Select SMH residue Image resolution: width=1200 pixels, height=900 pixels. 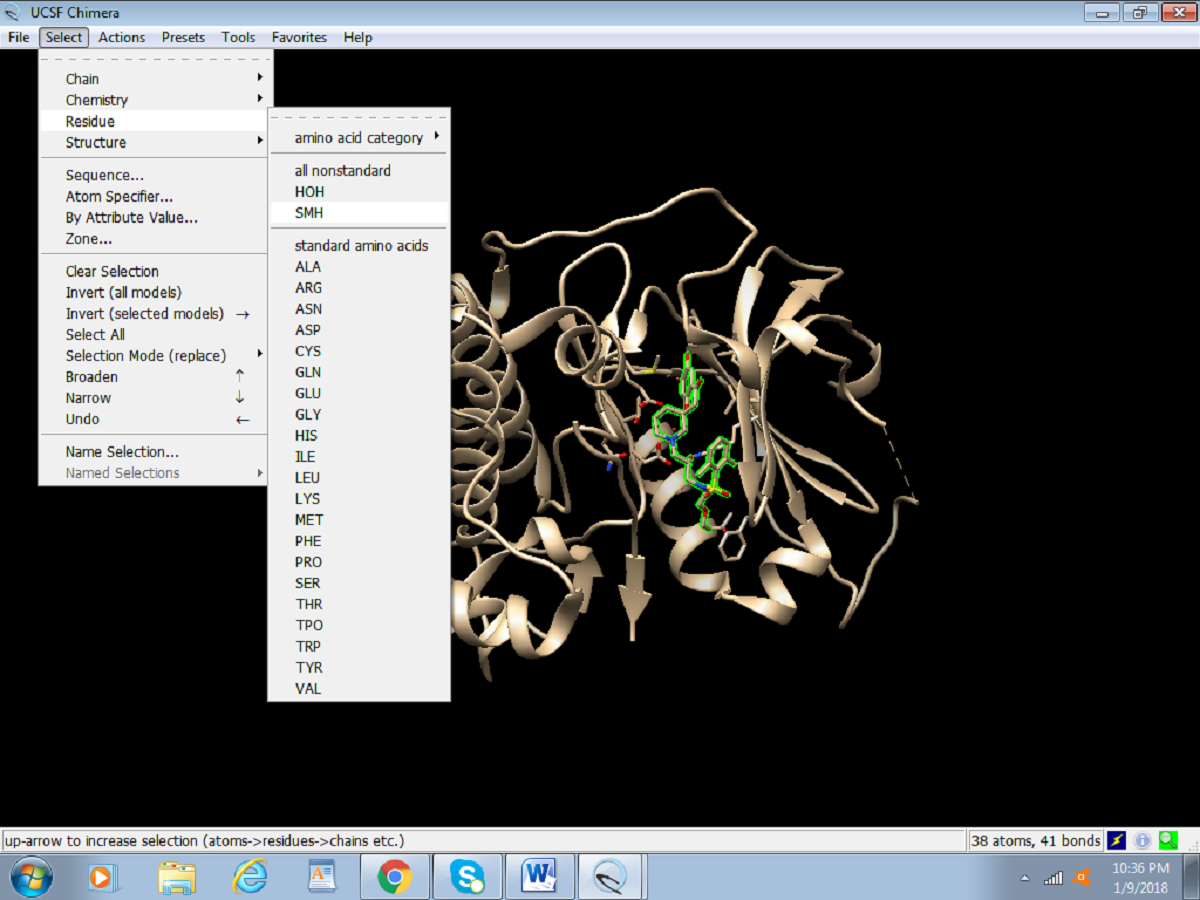point(359,213)
